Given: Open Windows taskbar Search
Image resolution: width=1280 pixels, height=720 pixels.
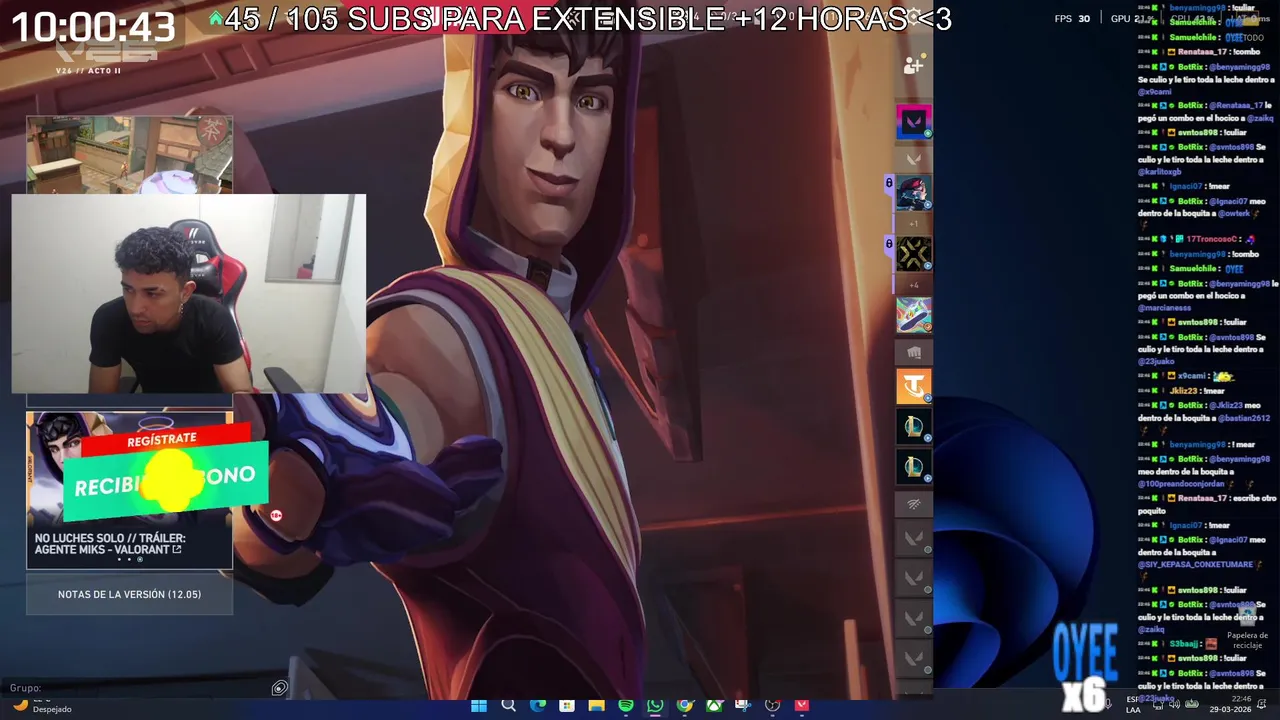Looking at the screenshot, I should pyautogui.click(x=508, y=706).
